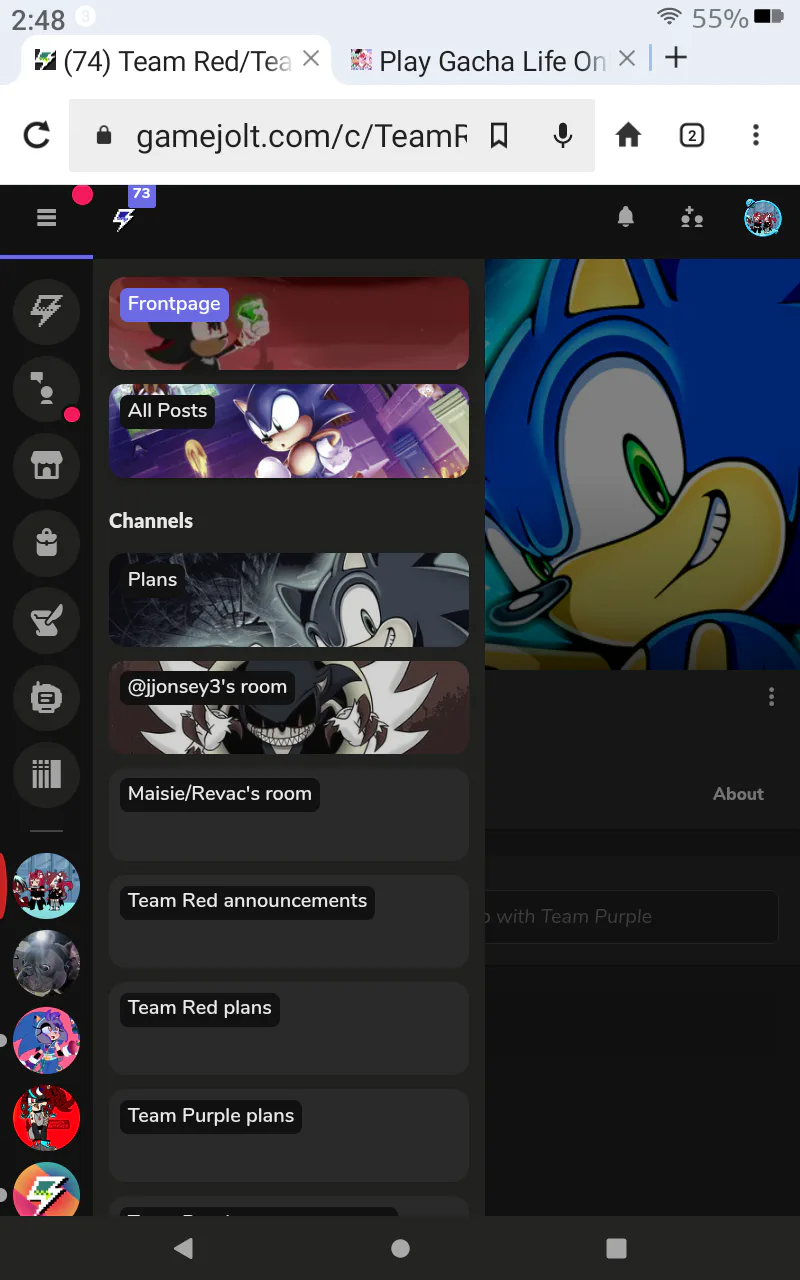800x1280 pixels.
Task: Open the chat sidebar icon
Action: (46, 389)
